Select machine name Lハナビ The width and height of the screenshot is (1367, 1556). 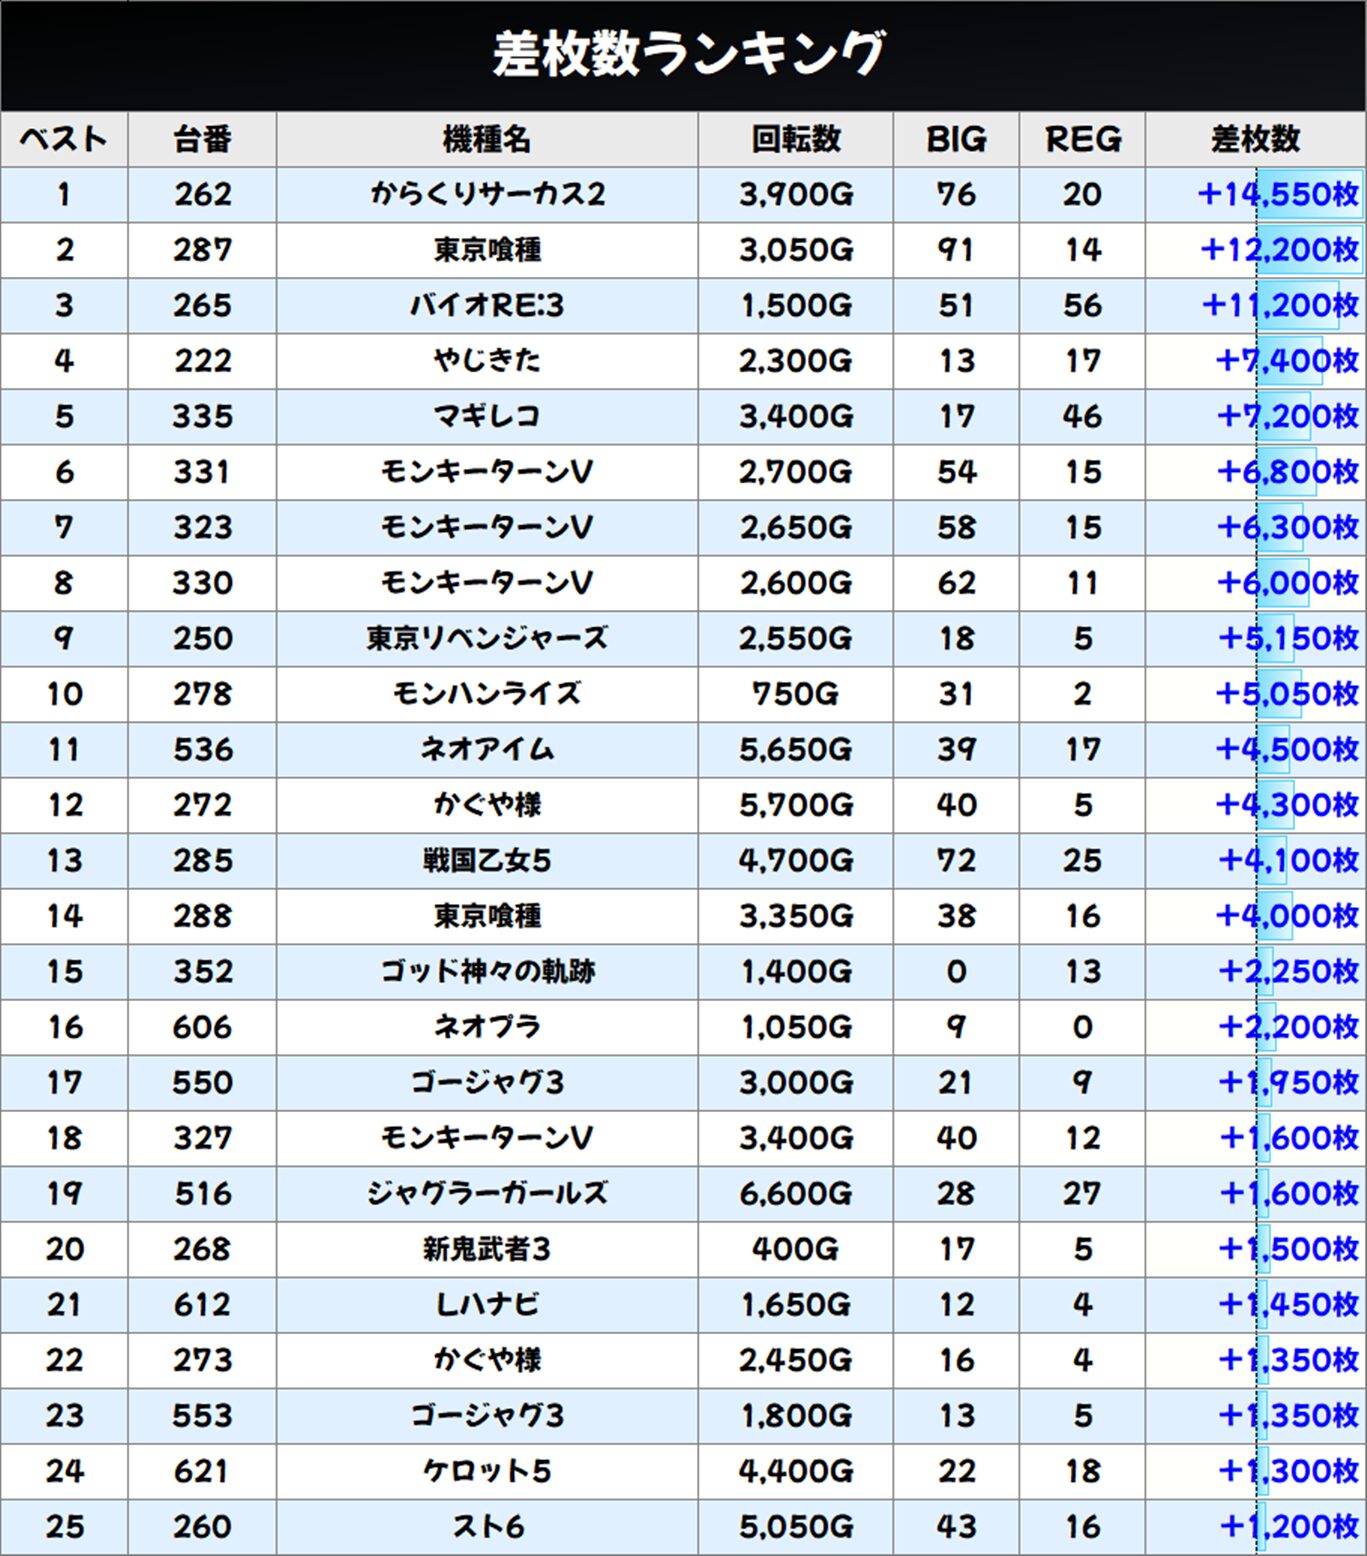click(x=487, y=1304)
